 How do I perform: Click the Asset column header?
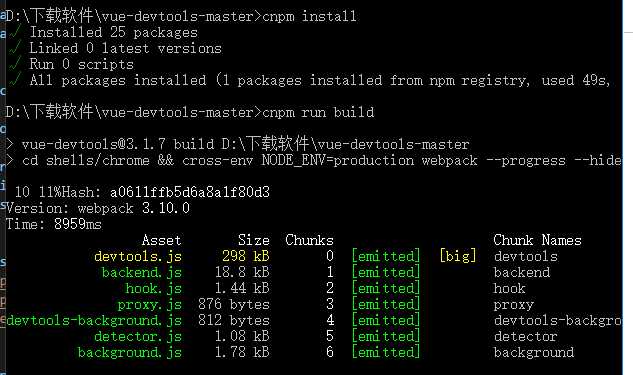click(x=161, y=240)
